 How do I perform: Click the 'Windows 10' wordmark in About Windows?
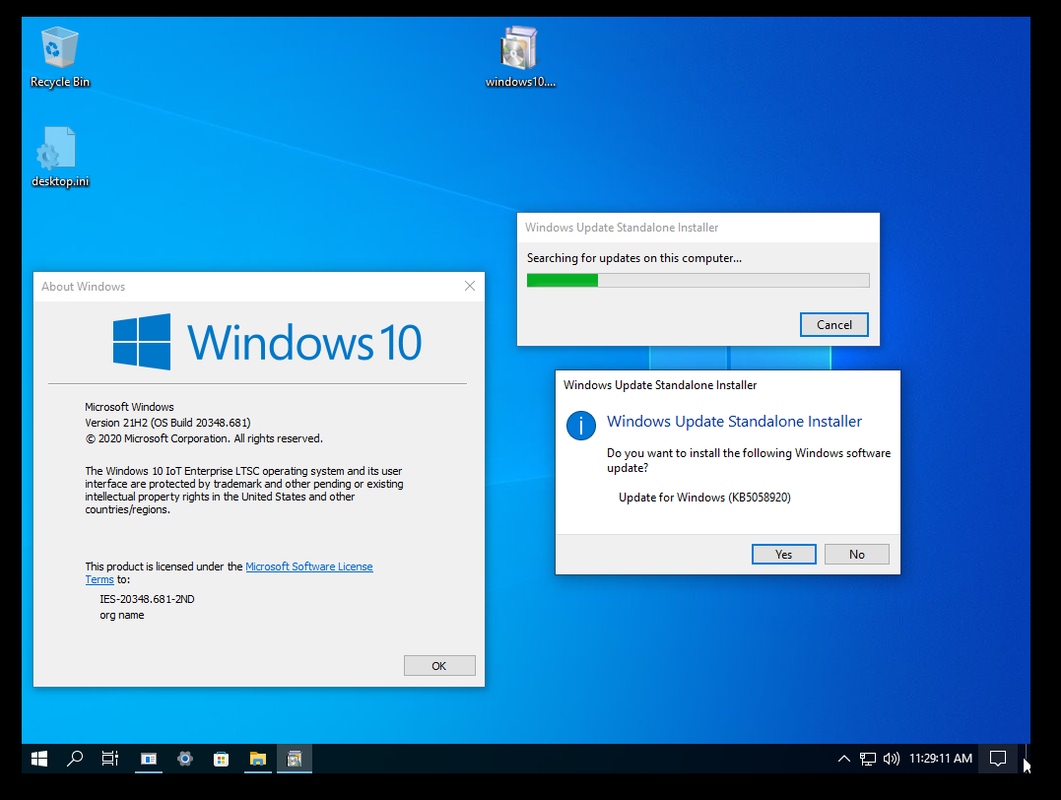point(304,342)
